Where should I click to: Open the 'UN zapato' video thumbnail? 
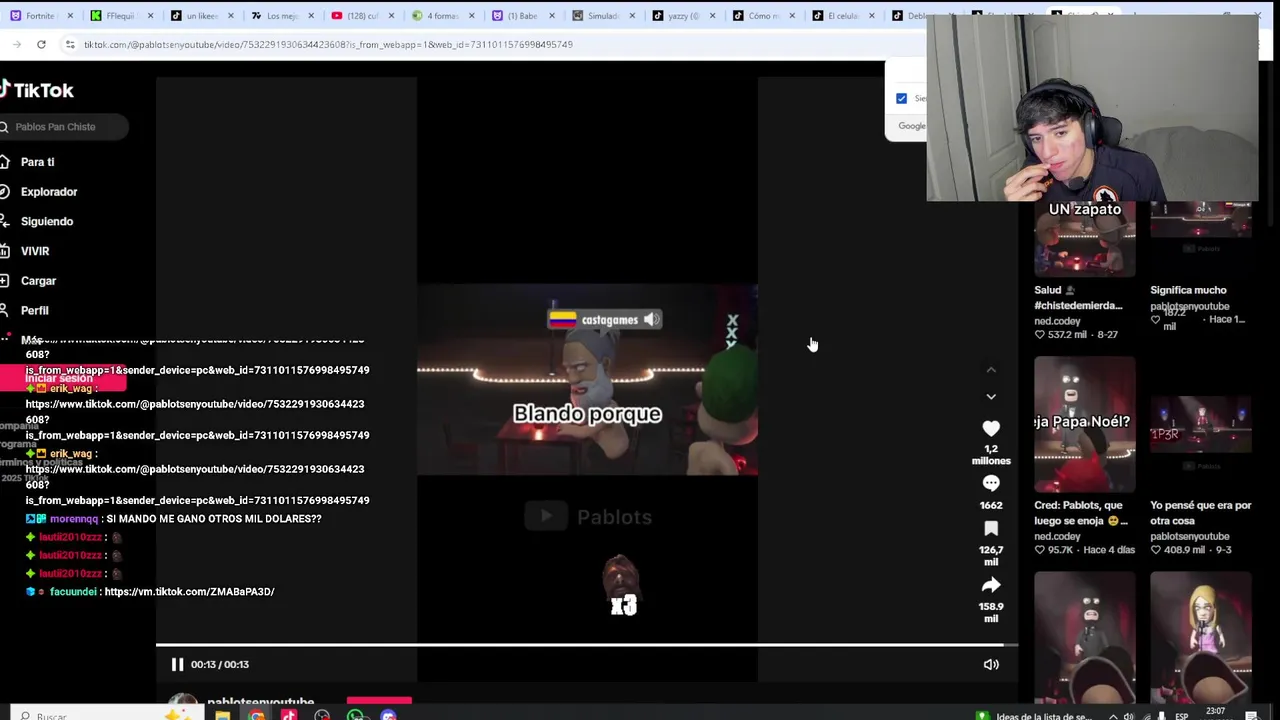(1085, 239)
